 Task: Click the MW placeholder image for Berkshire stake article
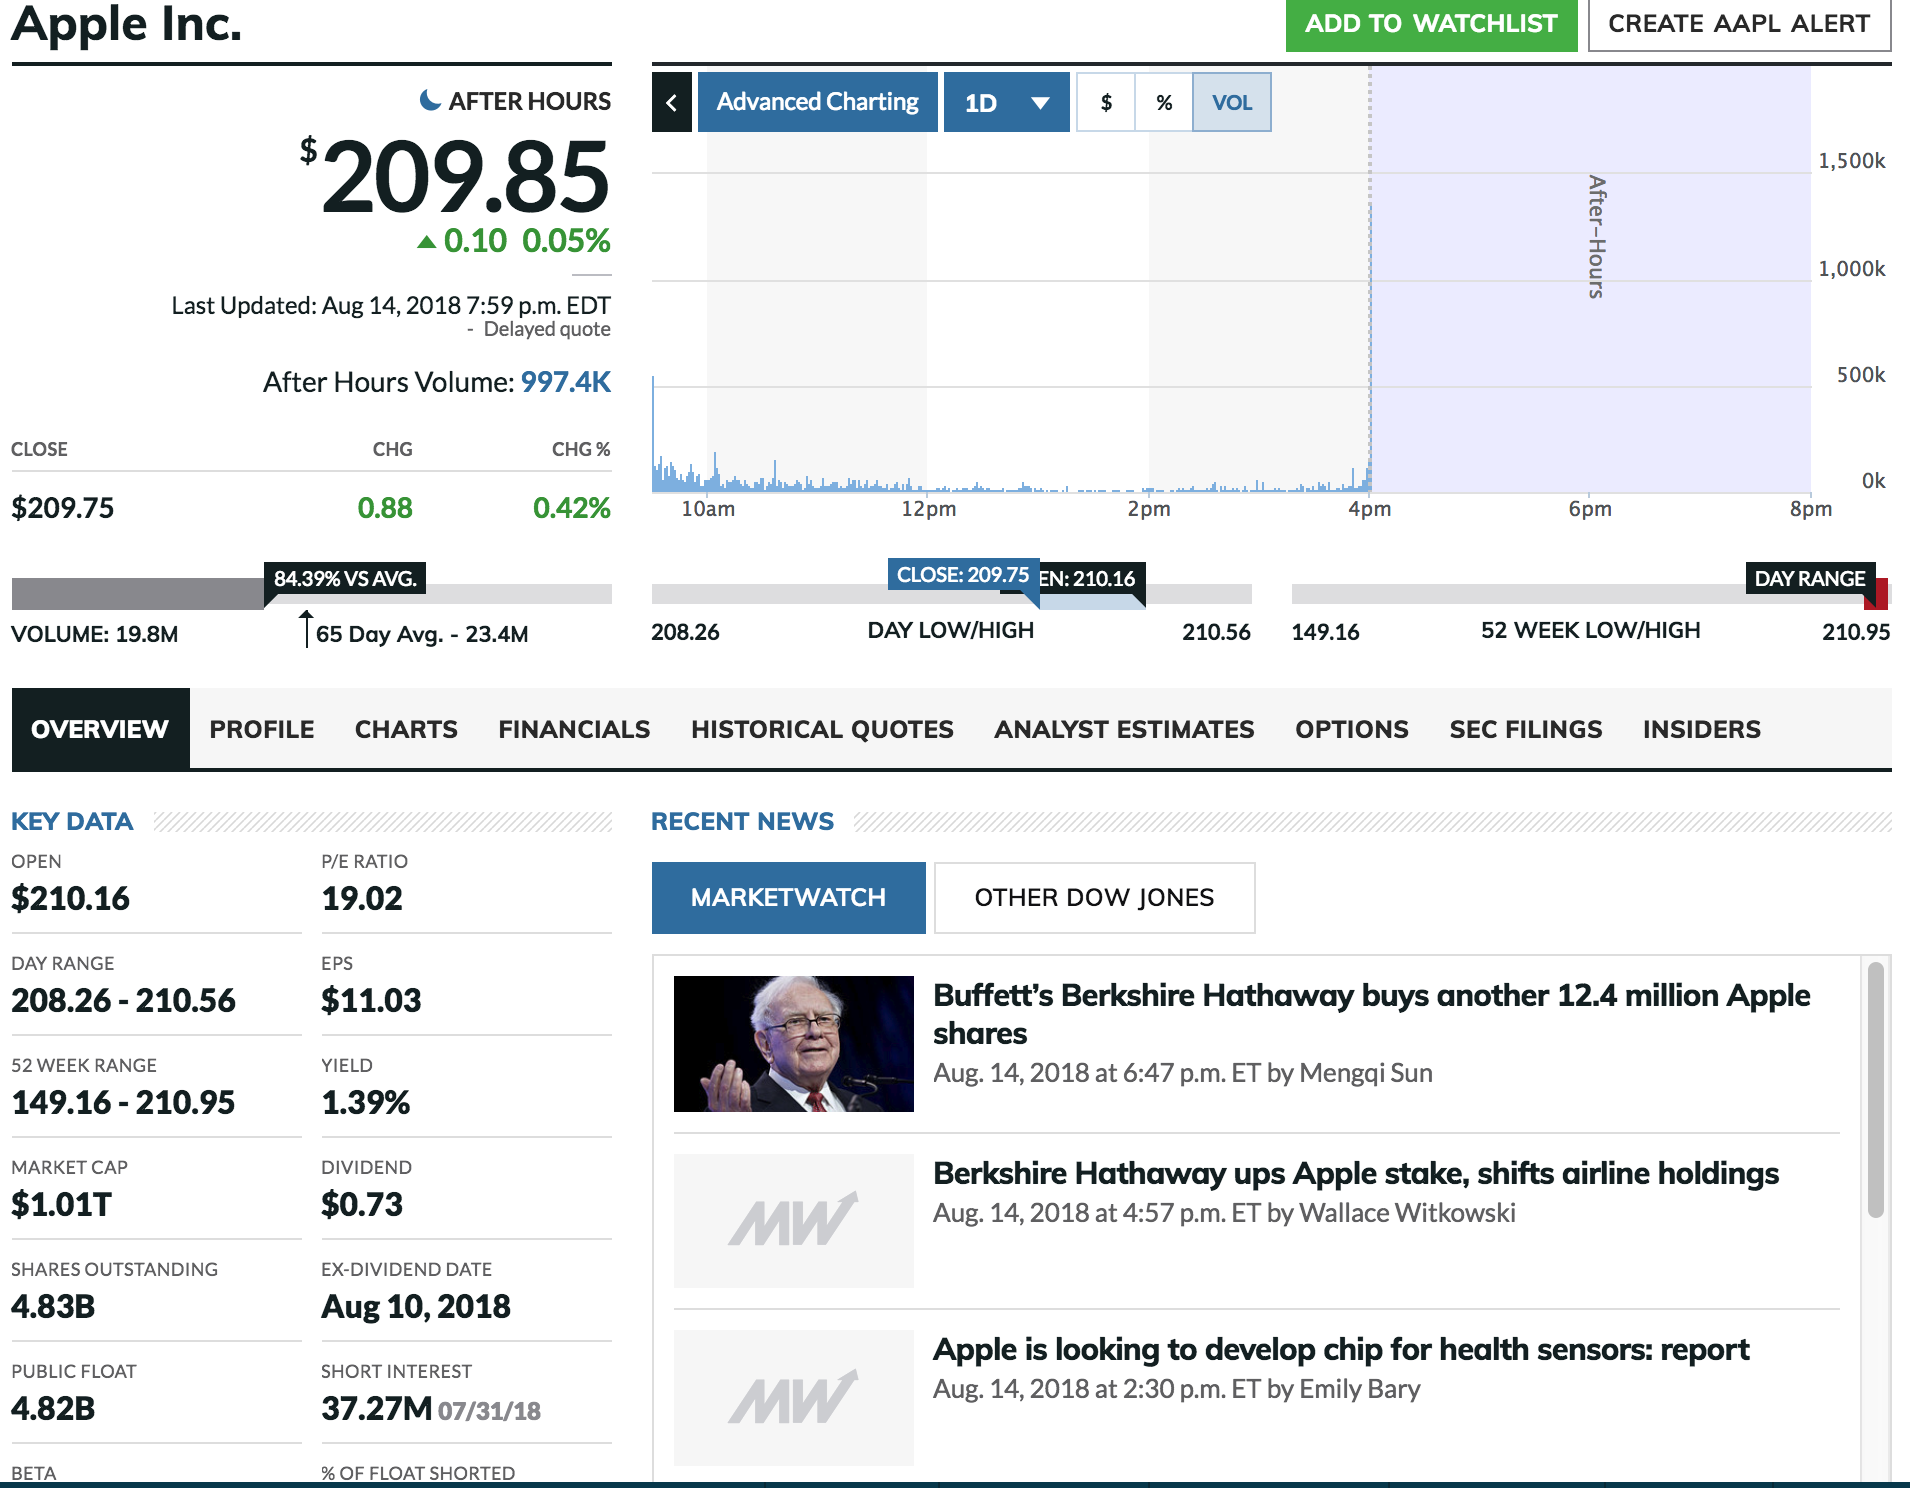pos(793,1220)
